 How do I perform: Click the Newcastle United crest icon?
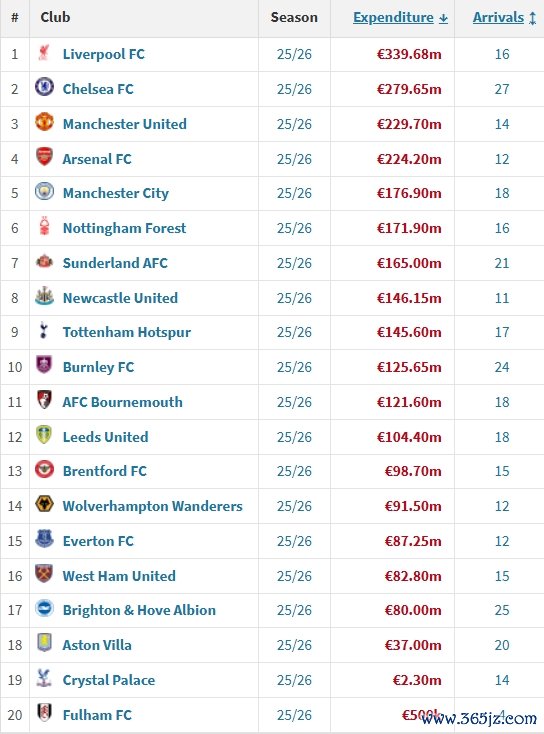pyautogui.click(x=44, y=296)
